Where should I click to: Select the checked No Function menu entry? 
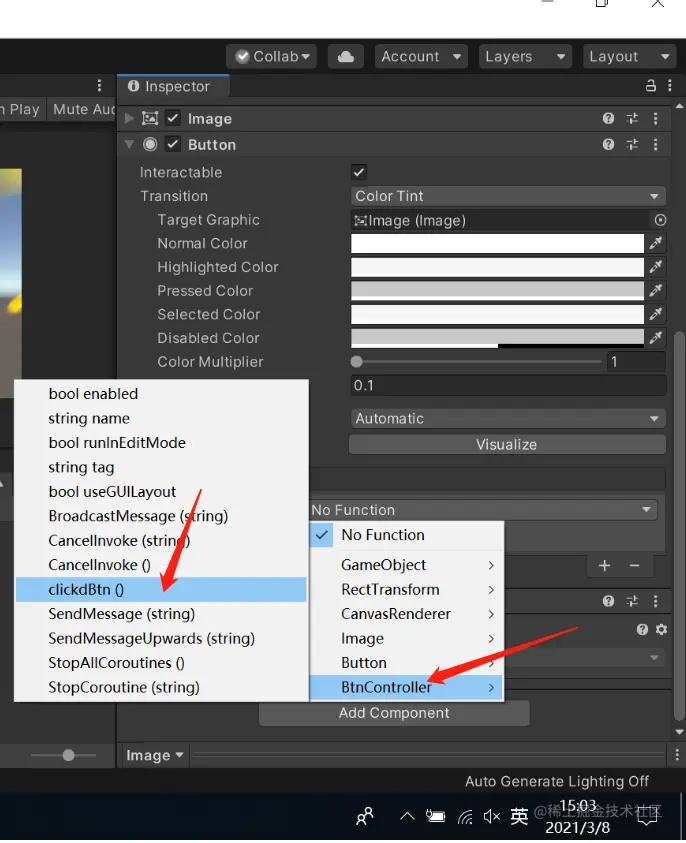[x=407, y=535]
